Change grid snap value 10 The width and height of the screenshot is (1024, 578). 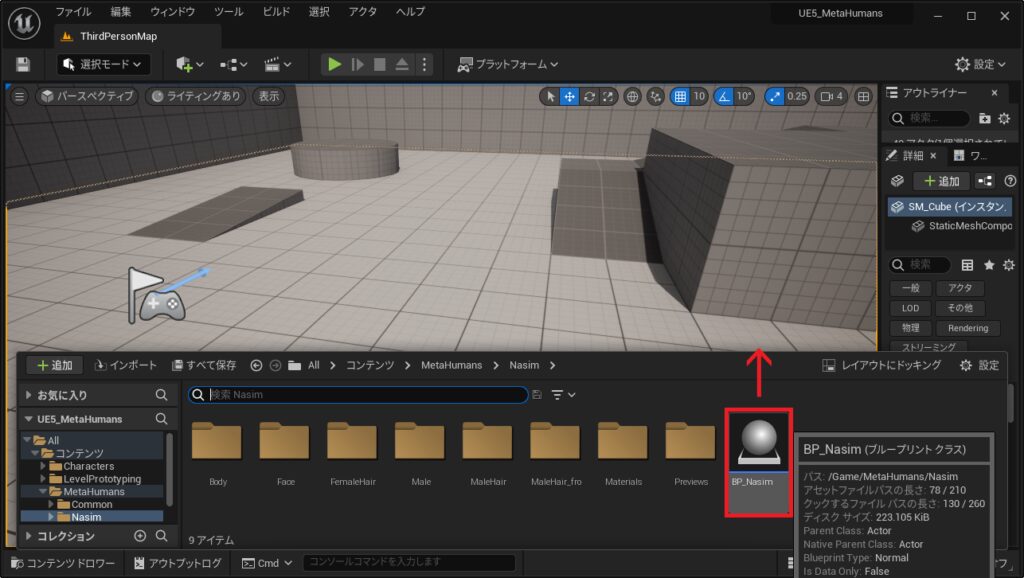coord(699,96)
